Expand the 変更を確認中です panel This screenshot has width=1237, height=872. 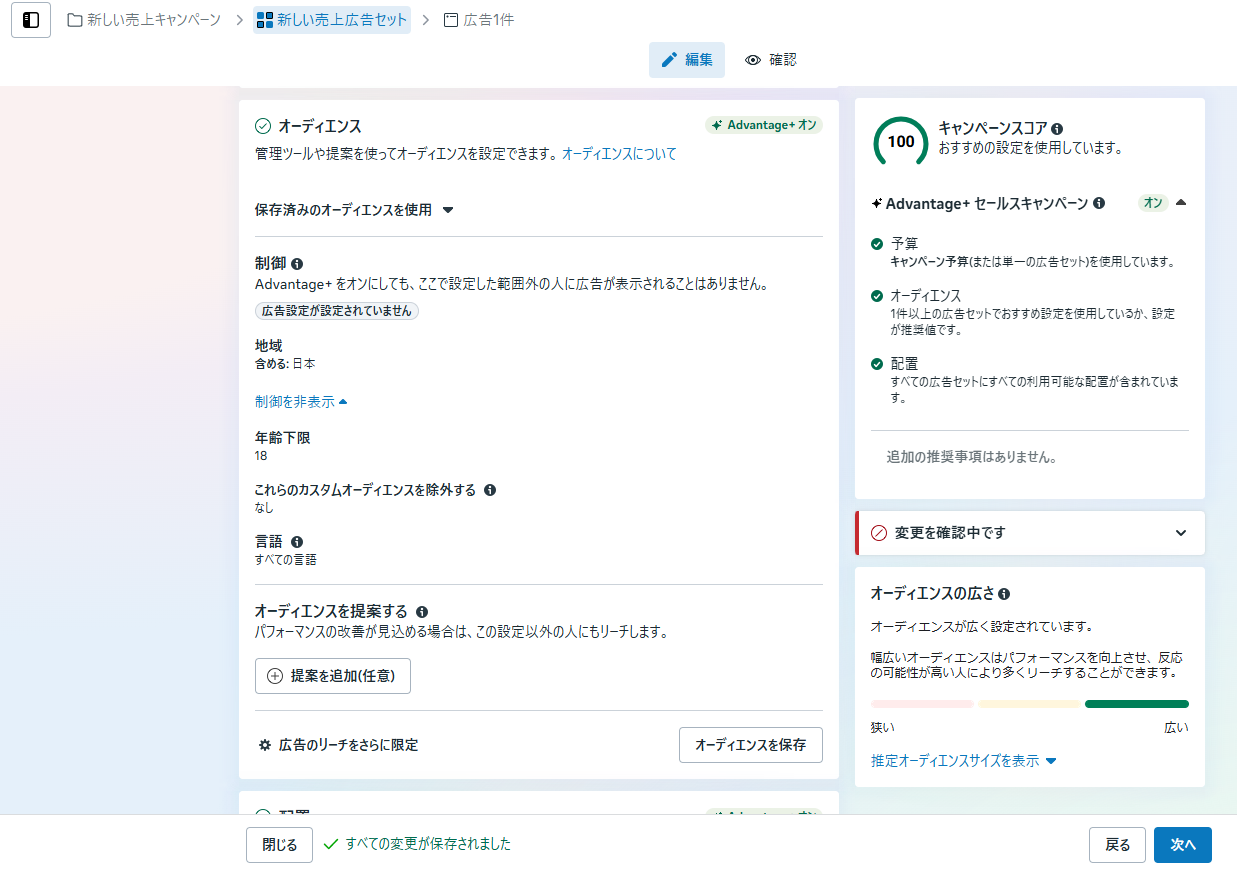(x=1181, y=533)
